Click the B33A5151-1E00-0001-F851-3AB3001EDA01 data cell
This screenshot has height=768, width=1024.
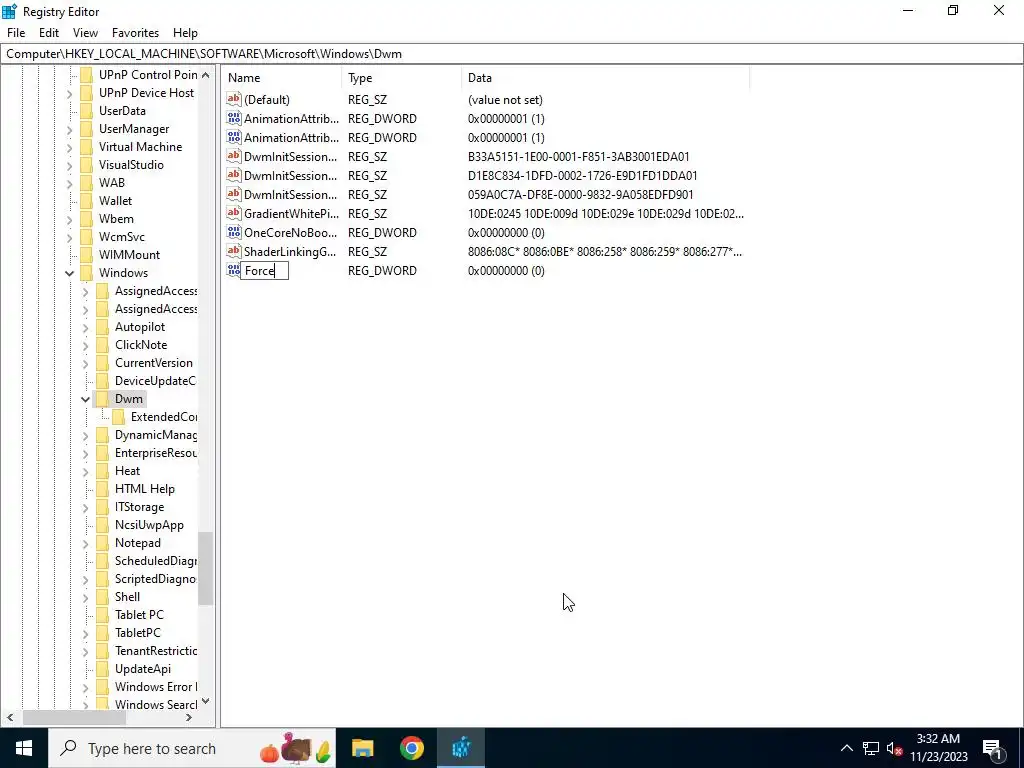pos(579,157)
